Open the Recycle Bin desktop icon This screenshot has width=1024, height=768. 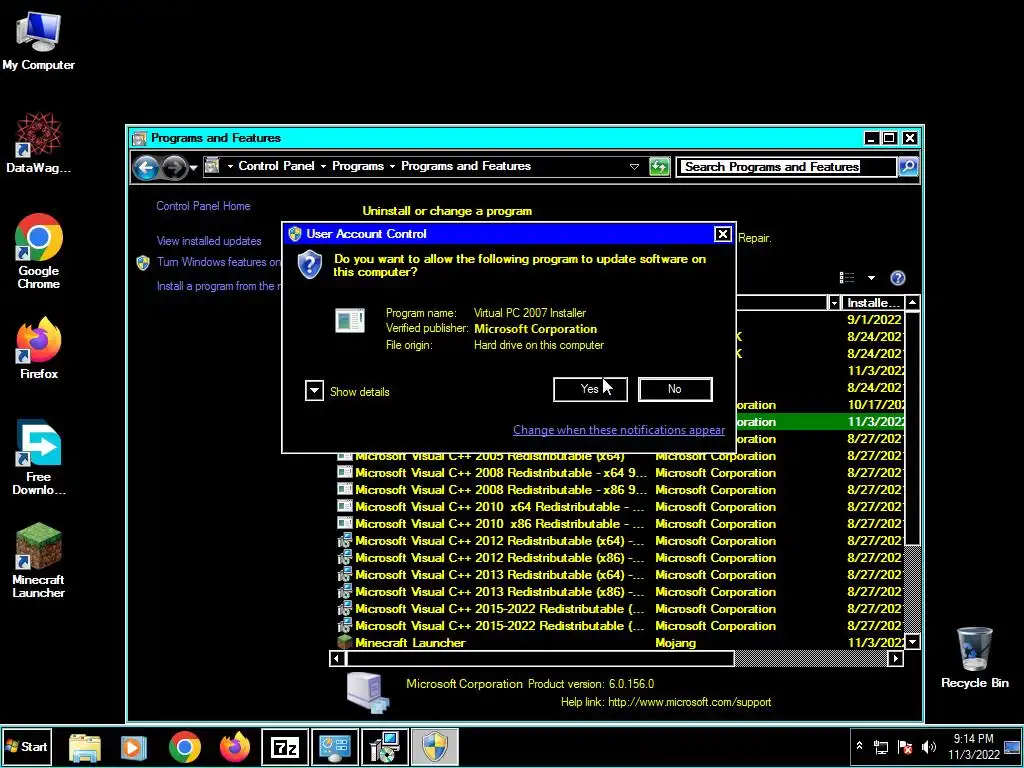(x=975, y=658)
